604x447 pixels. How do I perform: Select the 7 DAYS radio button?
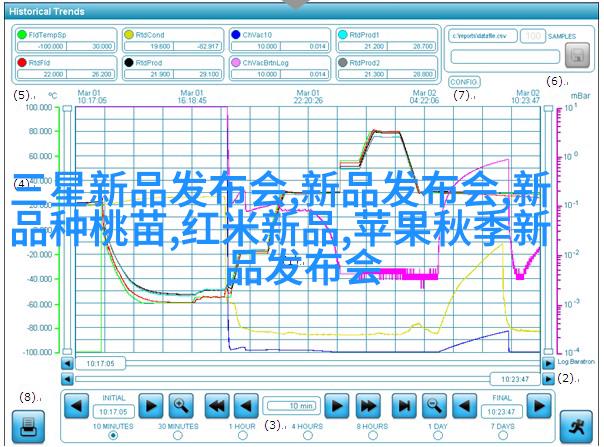(x=503, y=435)
